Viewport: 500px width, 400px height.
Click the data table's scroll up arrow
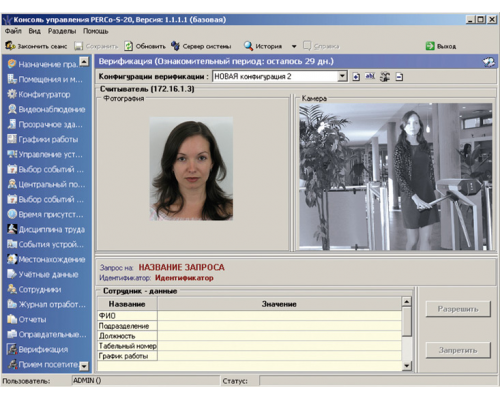pyautogui.click(x=407, y=302)
